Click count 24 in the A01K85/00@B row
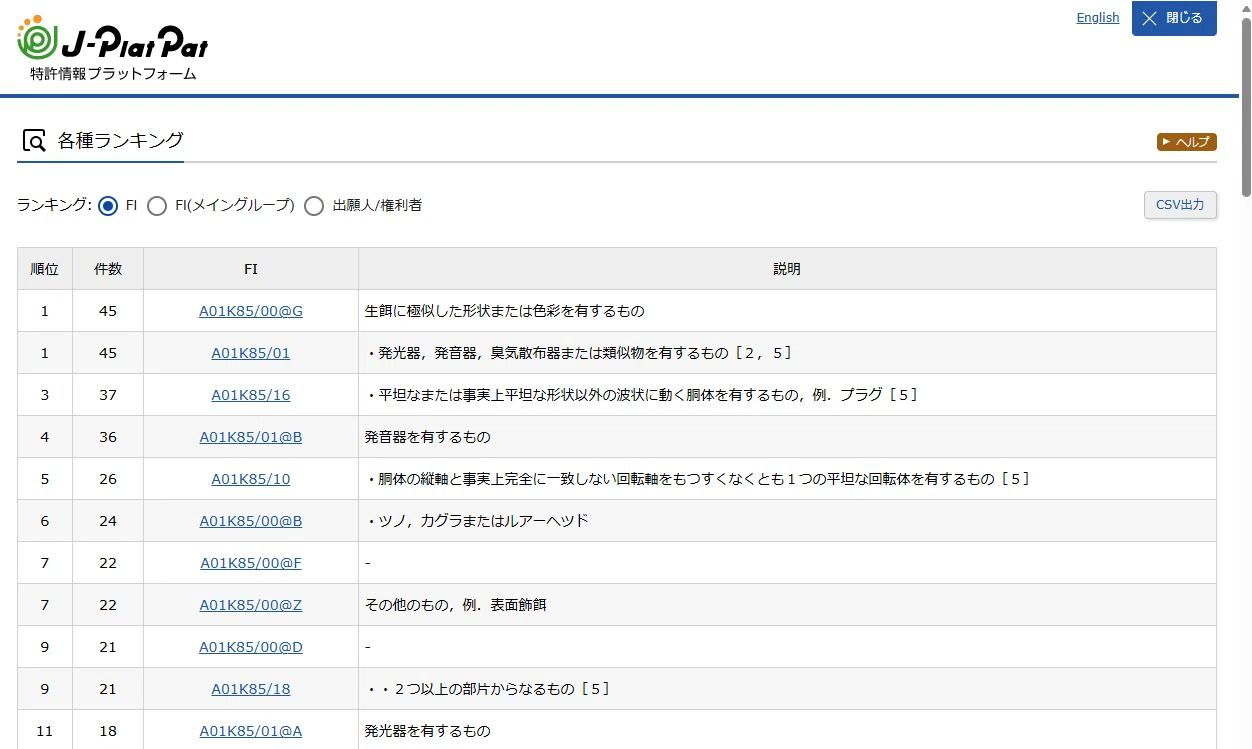The image size is (1252, 749). pos(108,521)
